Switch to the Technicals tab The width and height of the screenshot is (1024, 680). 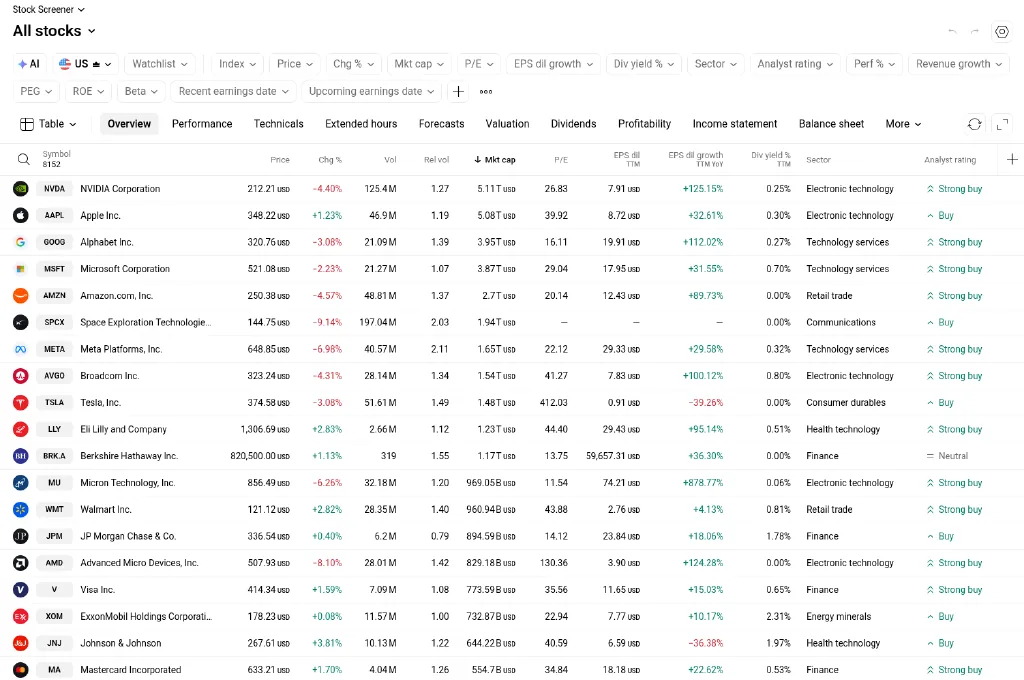(x=279, y=124)
